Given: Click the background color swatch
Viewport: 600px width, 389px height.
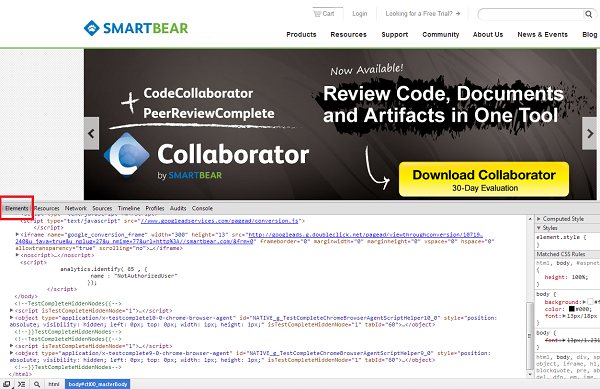Looking at the screenshot, I should click(x=590, y=302).
